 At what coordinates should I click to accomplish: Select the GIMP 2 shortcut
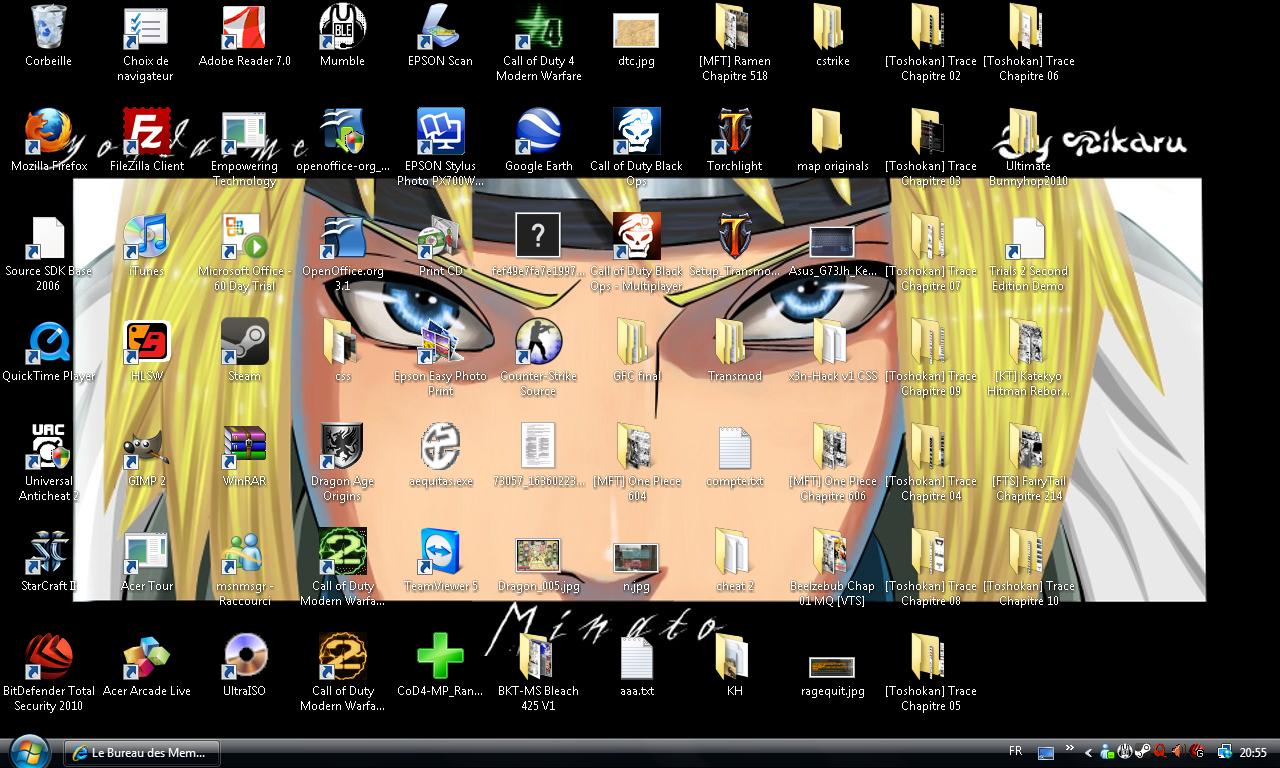coord(146,447)
